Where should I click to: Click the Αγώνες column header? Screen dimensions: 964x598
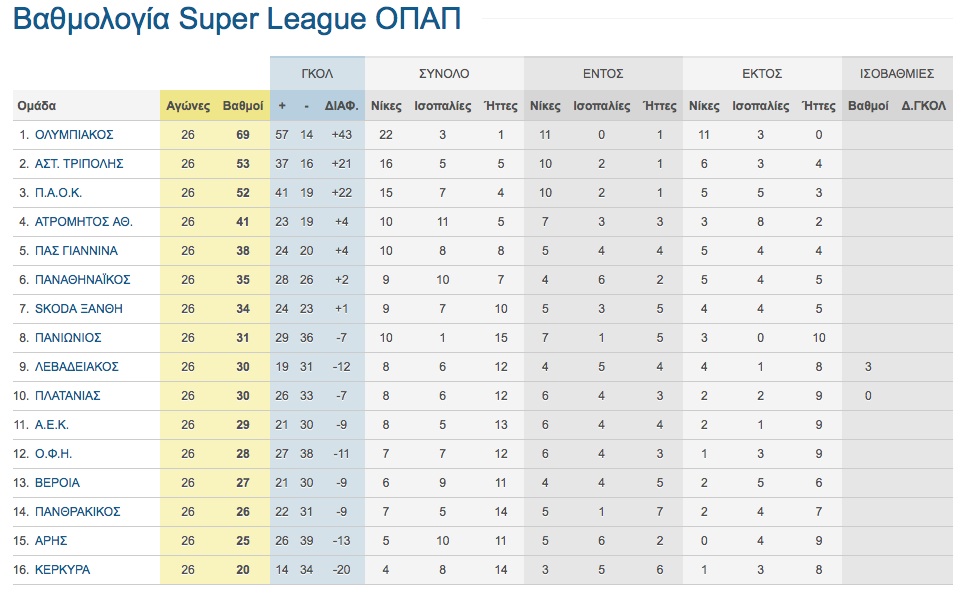coord(187,105)
